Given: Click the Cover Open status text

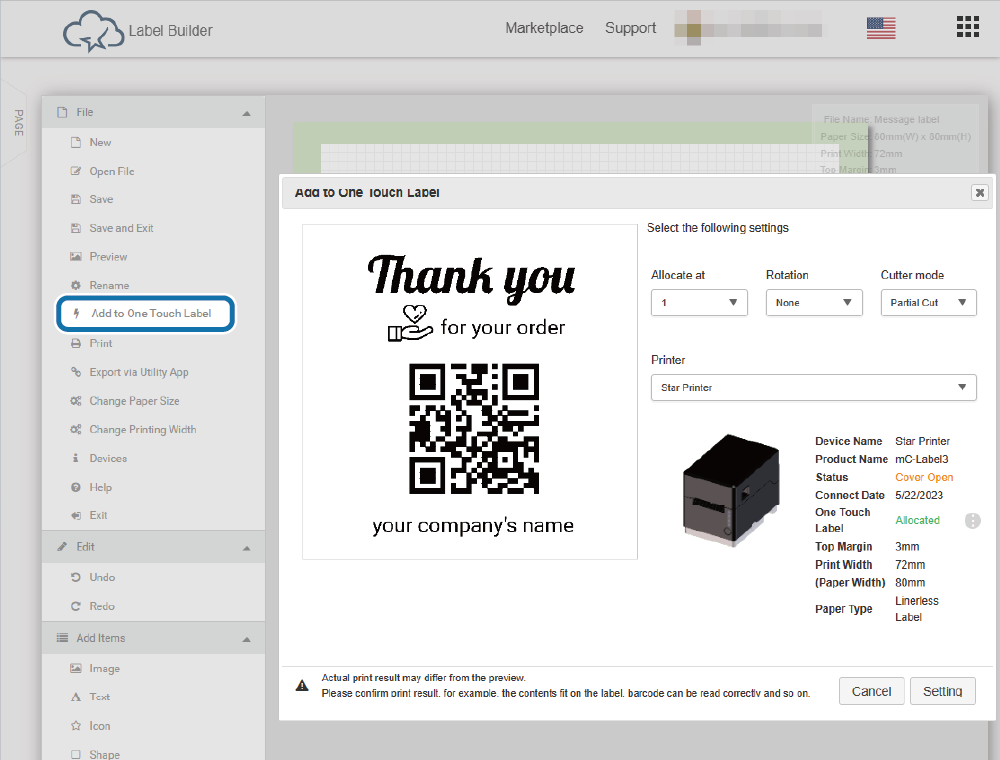Looking at the screenshot, I should point(924,477).
